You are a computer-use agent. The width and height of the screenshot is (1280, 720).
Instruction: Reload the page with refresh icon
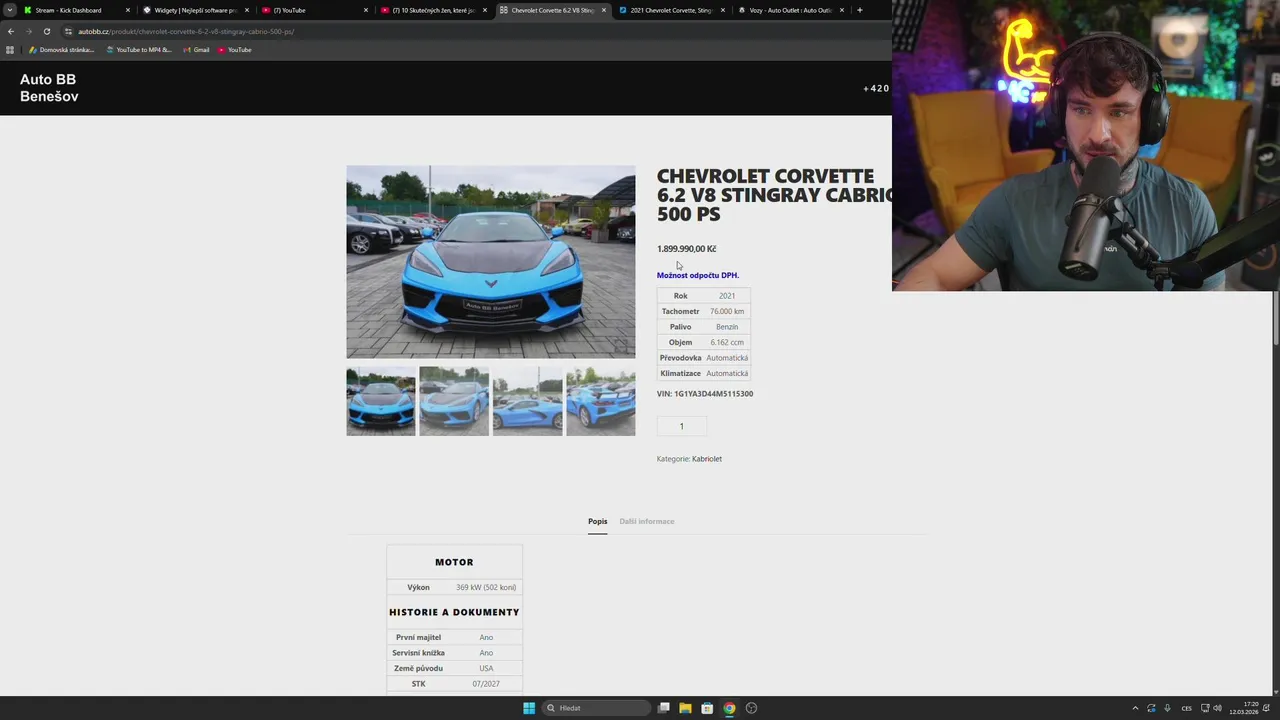(46, 31)
